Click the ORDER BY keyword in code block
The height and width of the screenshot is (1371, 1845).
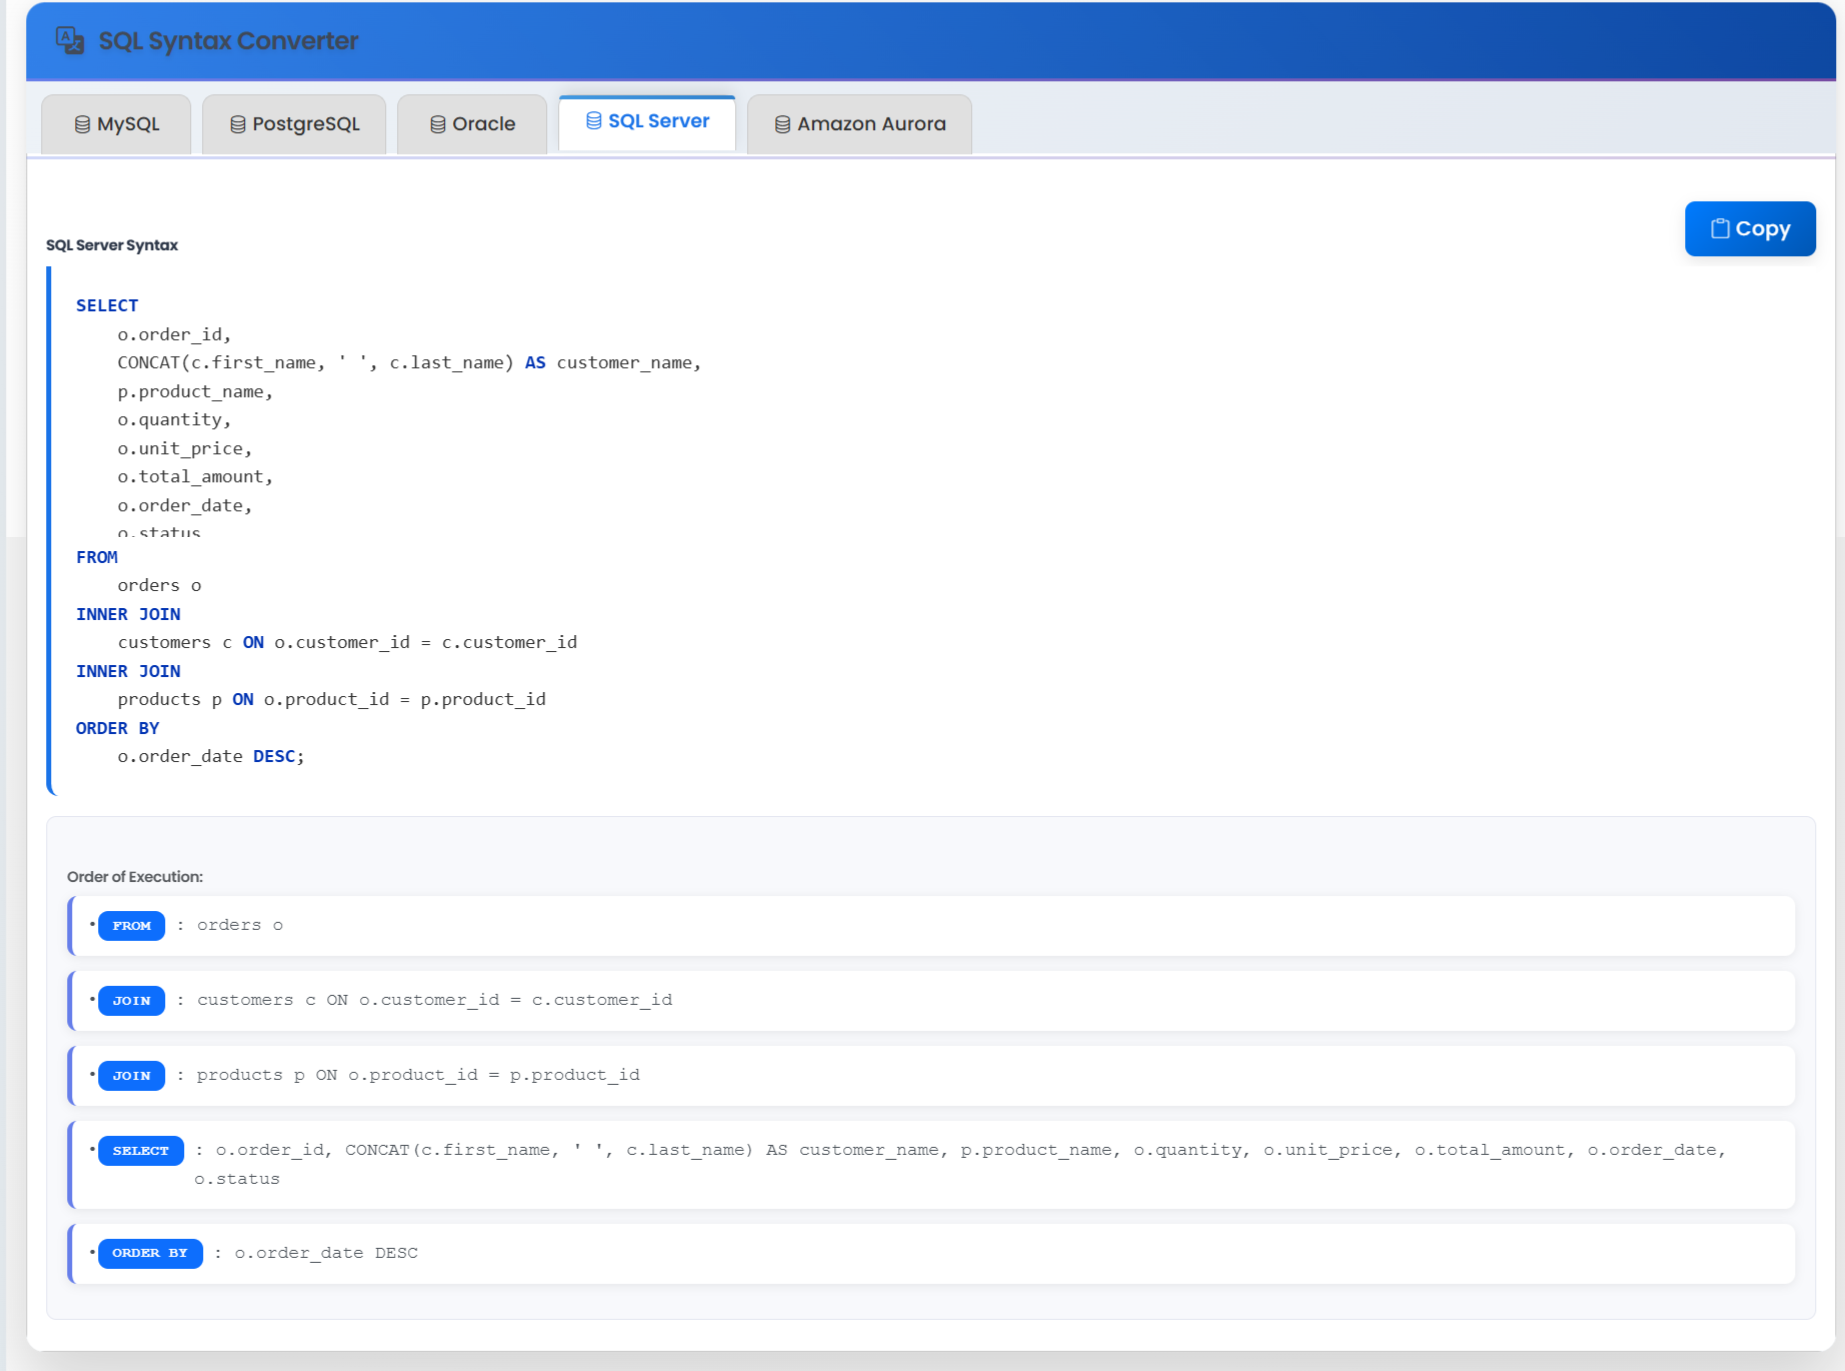pos(117,728)
